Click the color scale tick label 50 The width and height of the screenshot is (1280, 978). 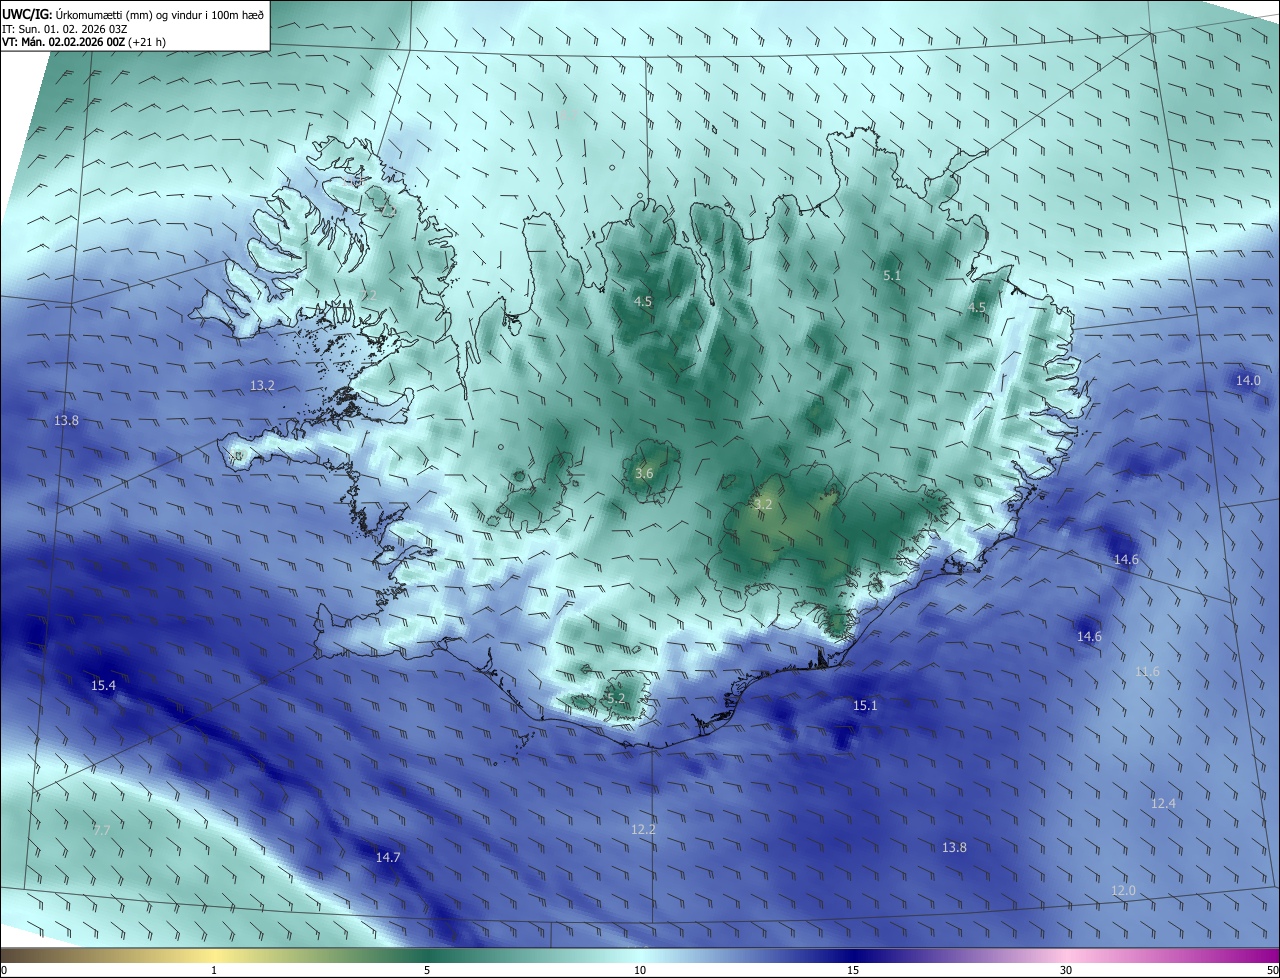(1271, 970)
